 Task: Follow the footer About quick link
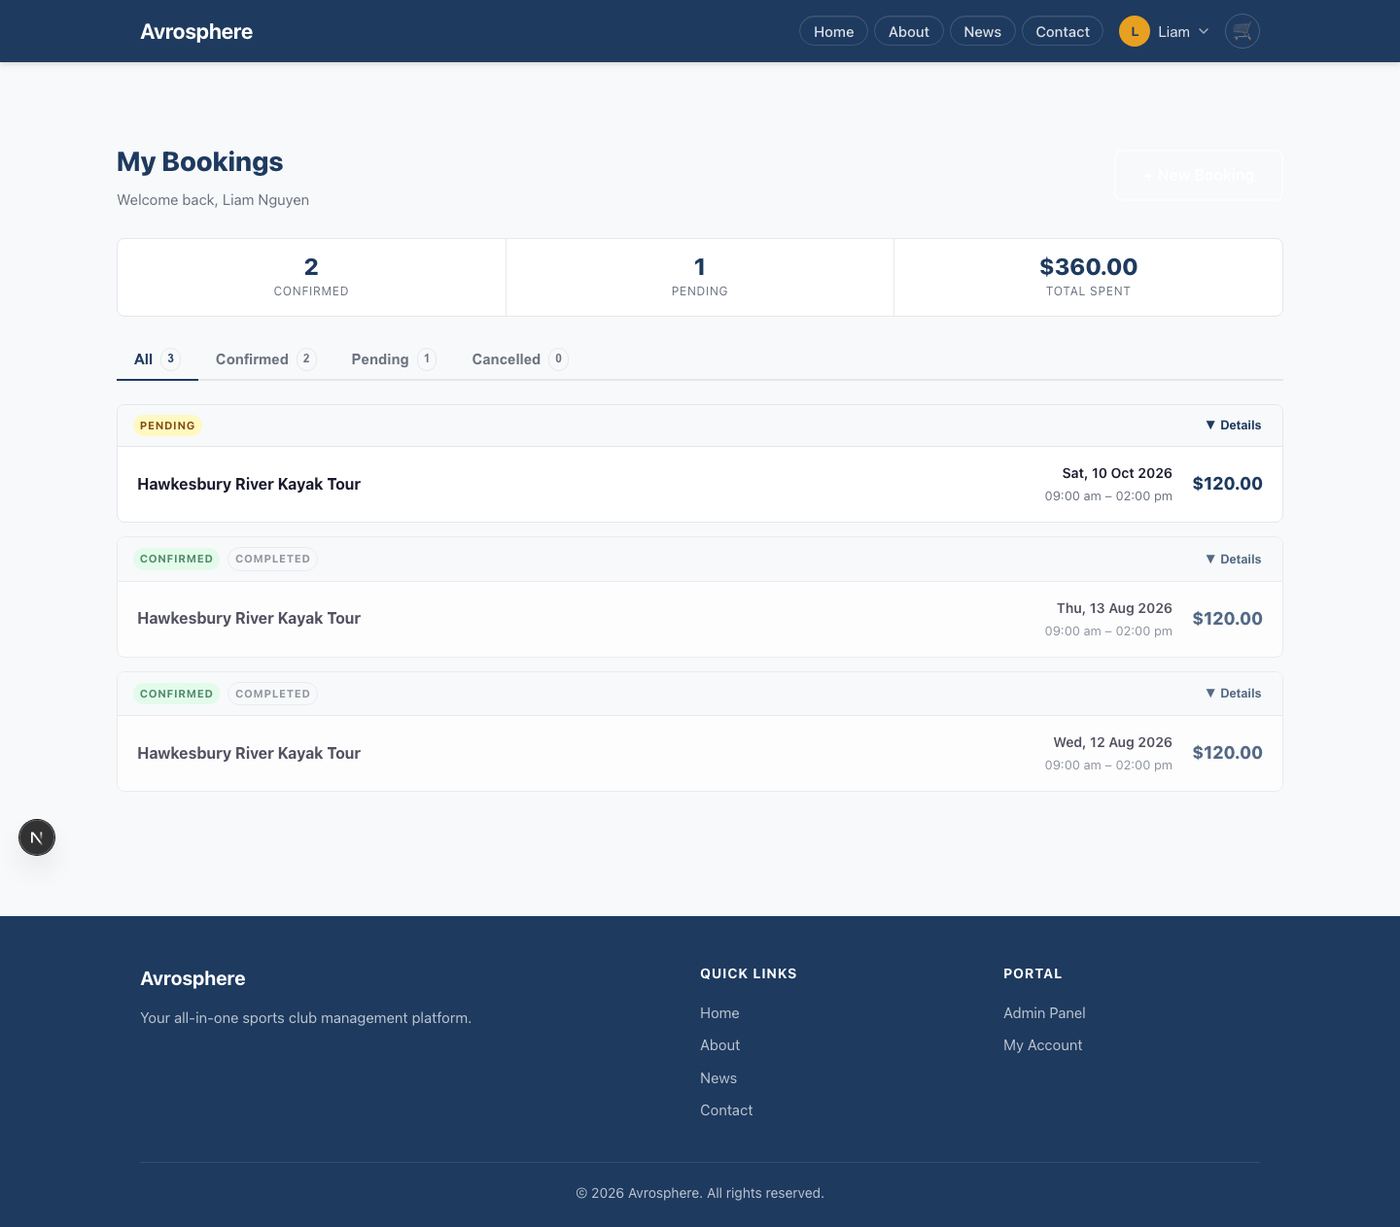(720, 1045)
